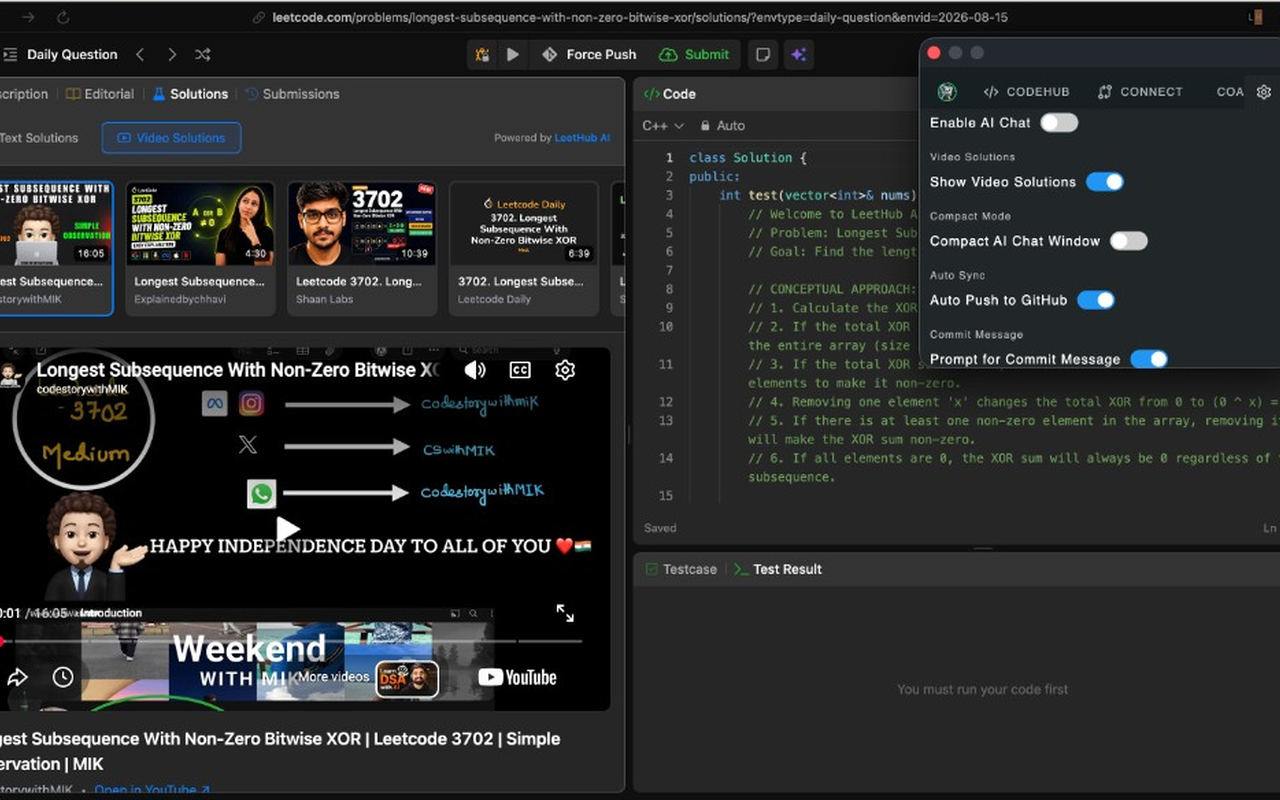
Task: Open the Daily Question list menu
Action: [x=62, y=55]
